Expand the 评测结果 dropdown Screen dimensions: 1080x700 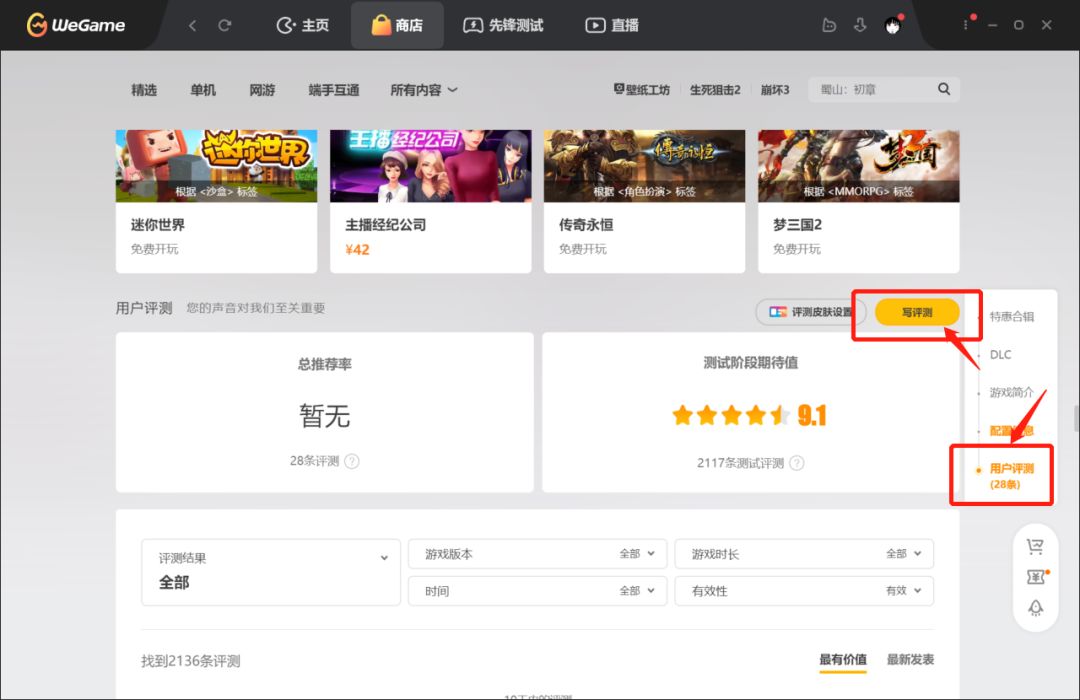pos(271,572)
